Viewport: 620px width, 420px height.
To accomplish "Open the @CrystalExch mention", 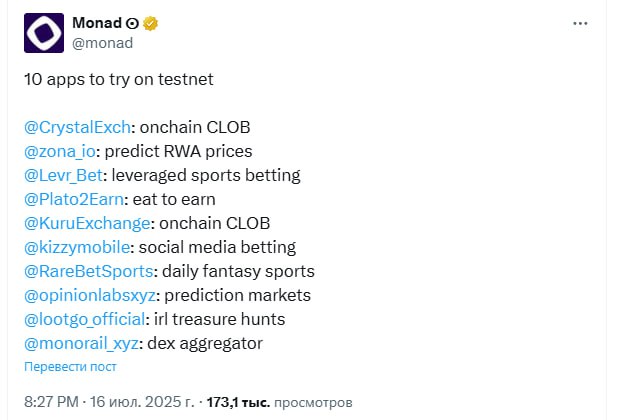I will click(78, 127).
